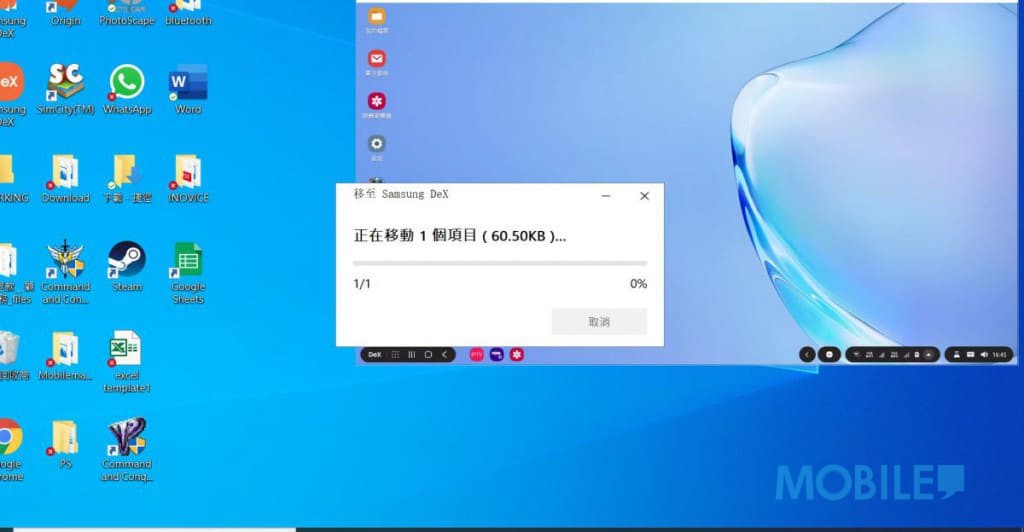
Task: Close the 移至 Samsung DeX dialog
Action: pos(645,196)
